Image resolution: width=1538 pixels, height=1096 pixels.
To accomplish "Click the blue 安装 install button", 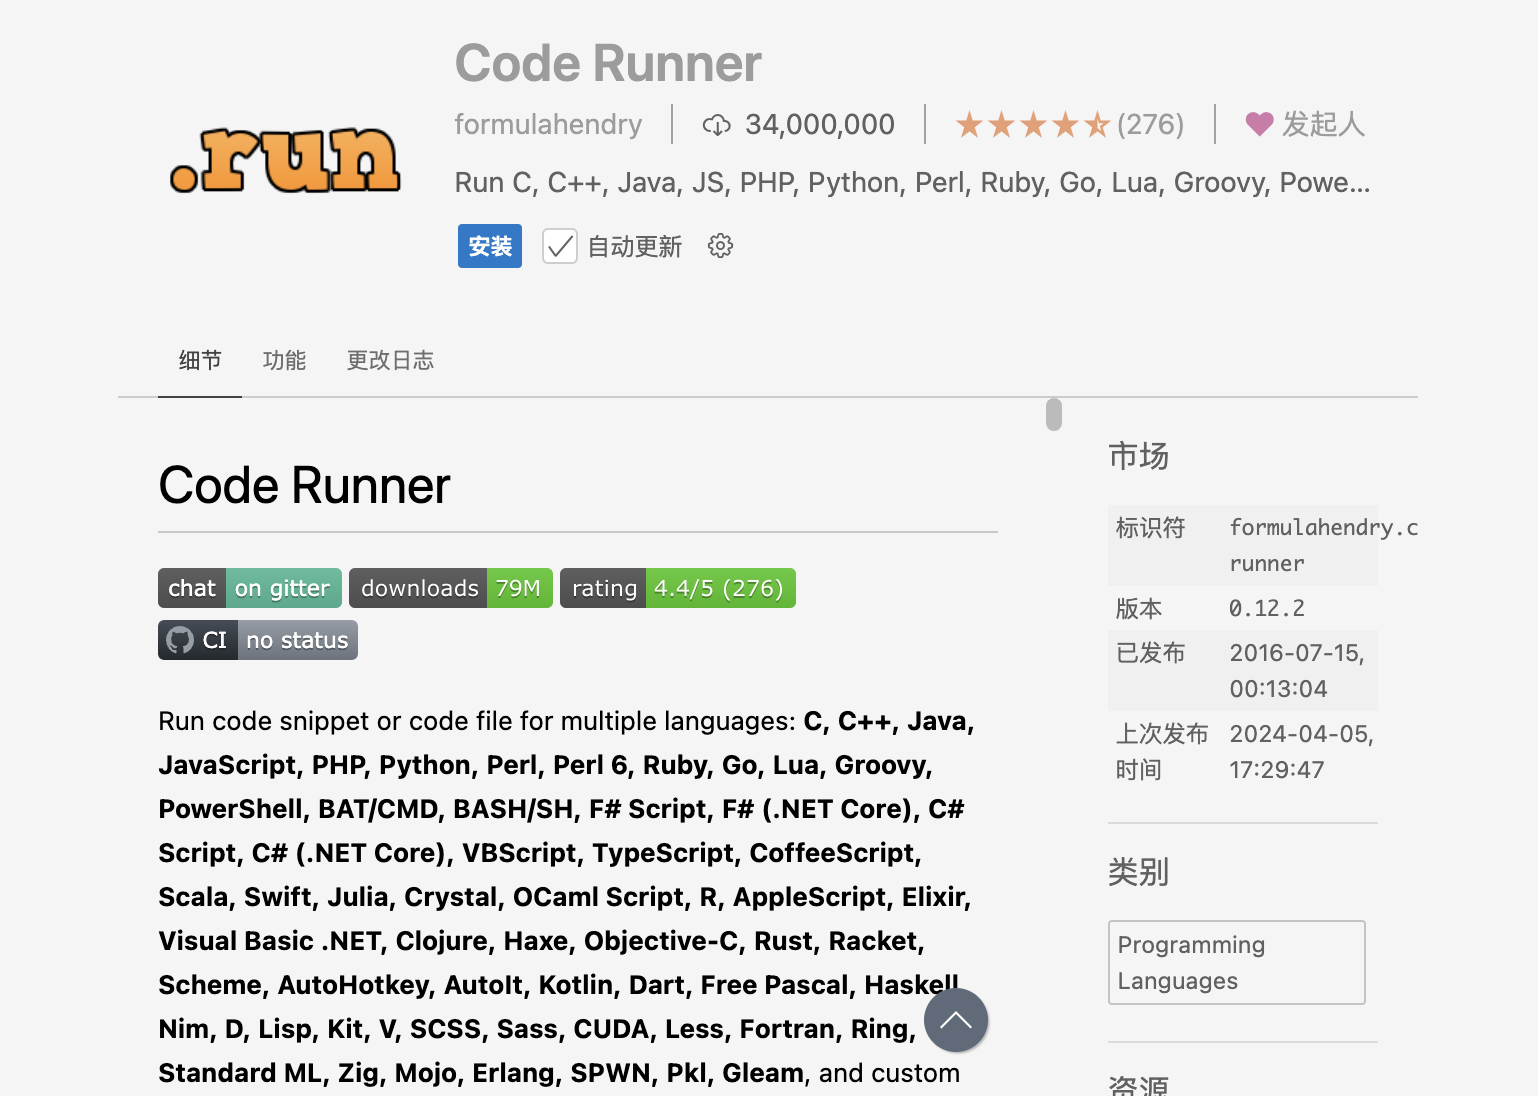I will click(490, 246).
